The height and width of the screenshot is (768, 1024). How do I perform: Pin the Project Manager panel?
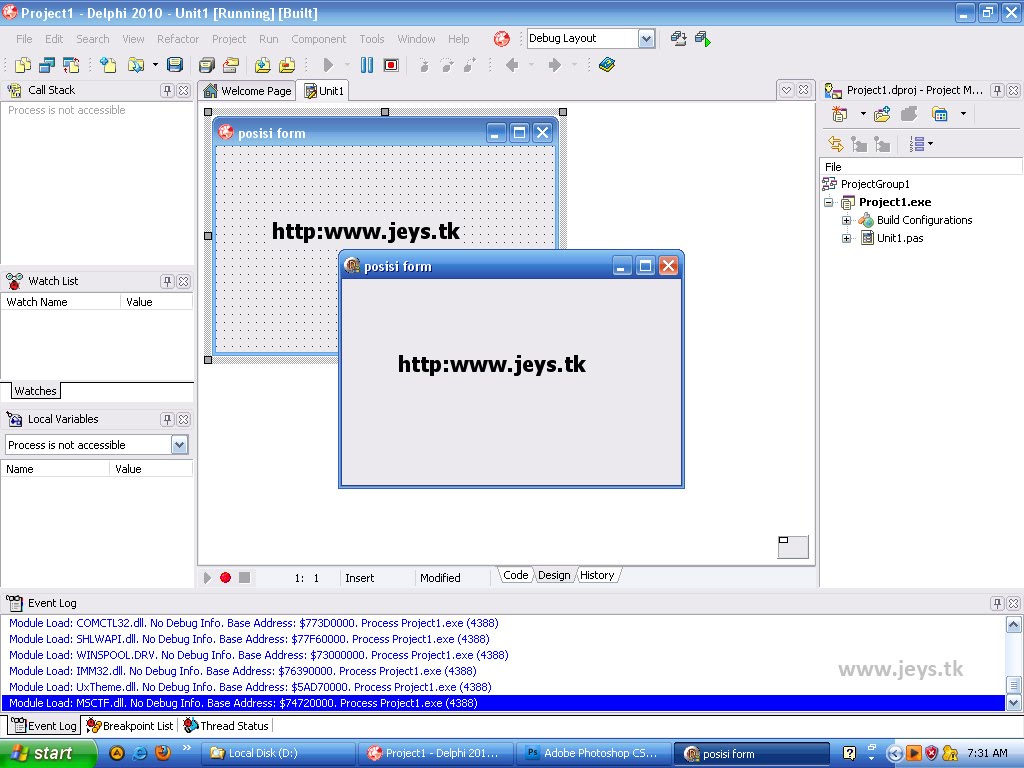(x=997, y=91)
